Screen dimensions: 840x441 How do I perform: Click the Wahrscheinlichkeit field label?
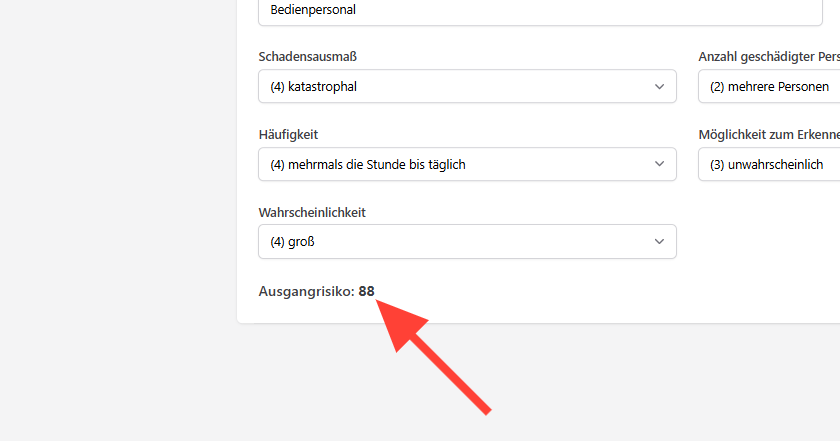[312, 213]
